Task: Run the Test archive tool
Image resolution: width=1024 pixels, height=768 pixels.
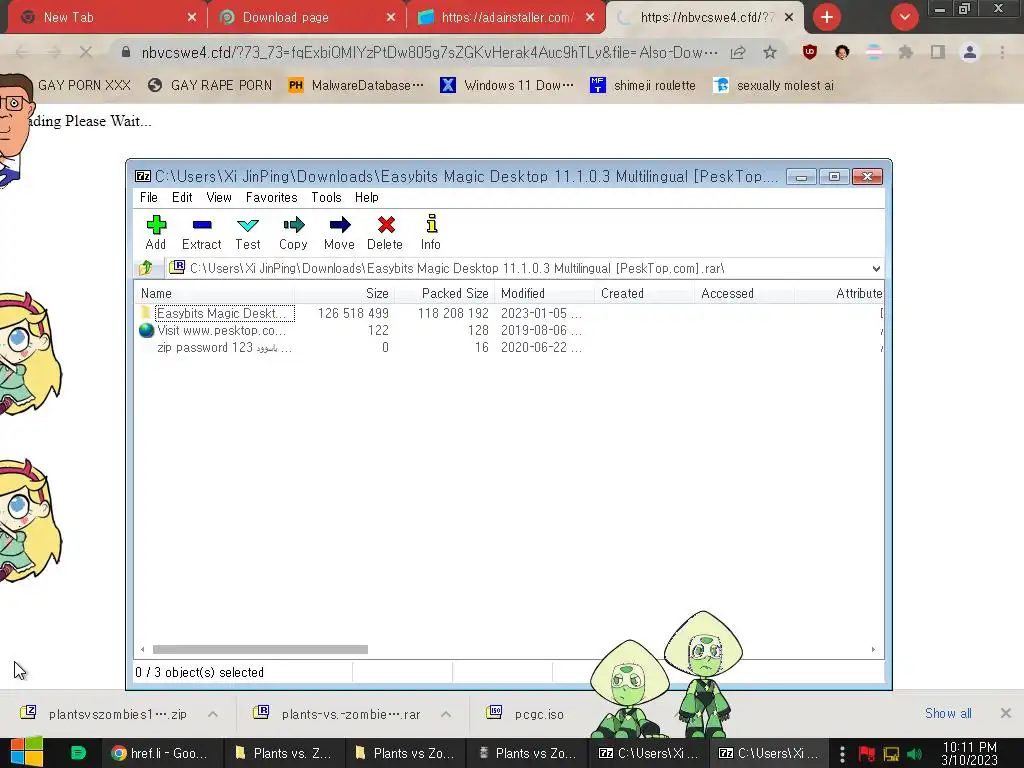Action: (x=248, y=232)
